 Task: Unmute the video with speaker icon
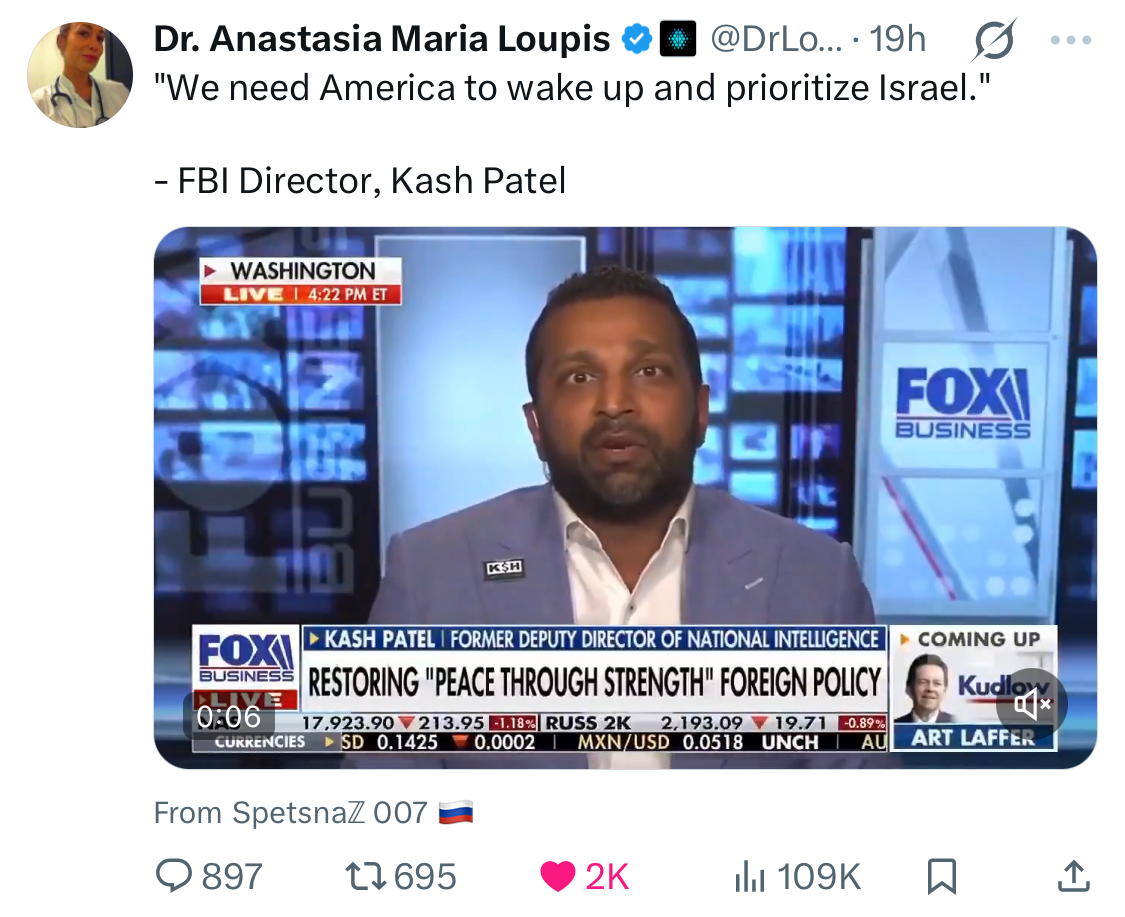pos(1032,704)
